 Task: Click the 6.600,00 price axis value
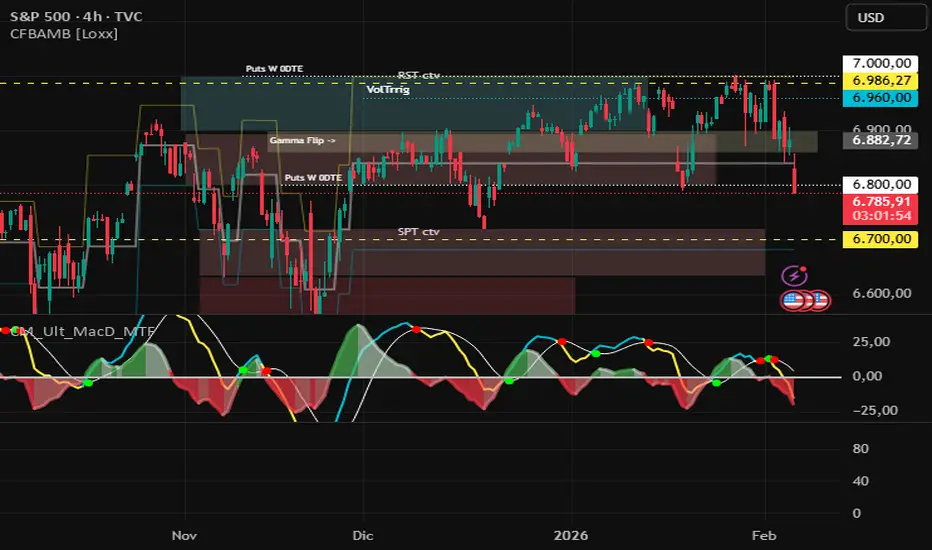[x=881, y=293]
